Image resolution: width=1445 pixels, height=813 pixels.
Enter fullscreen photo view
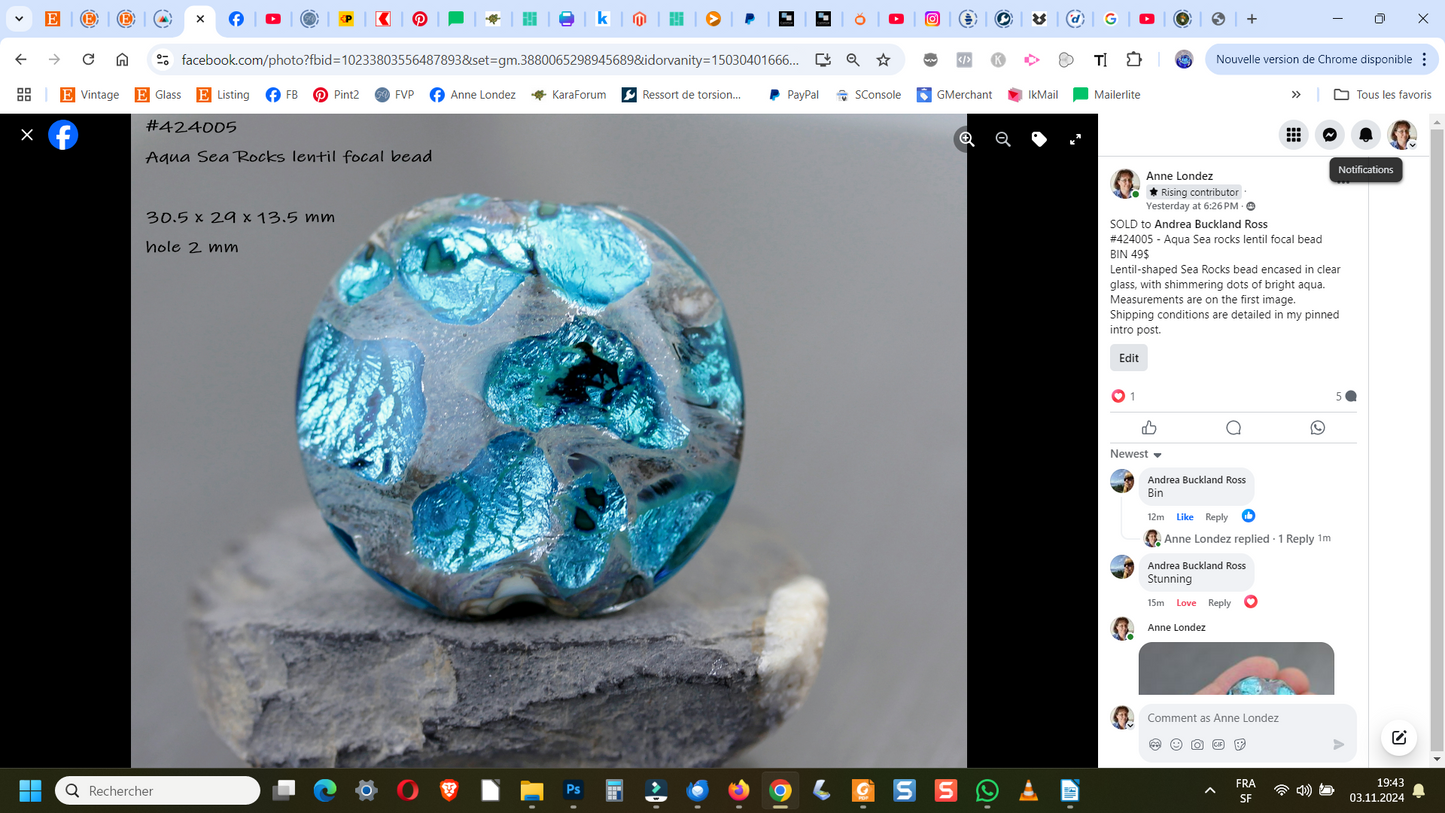point(1075,140)
